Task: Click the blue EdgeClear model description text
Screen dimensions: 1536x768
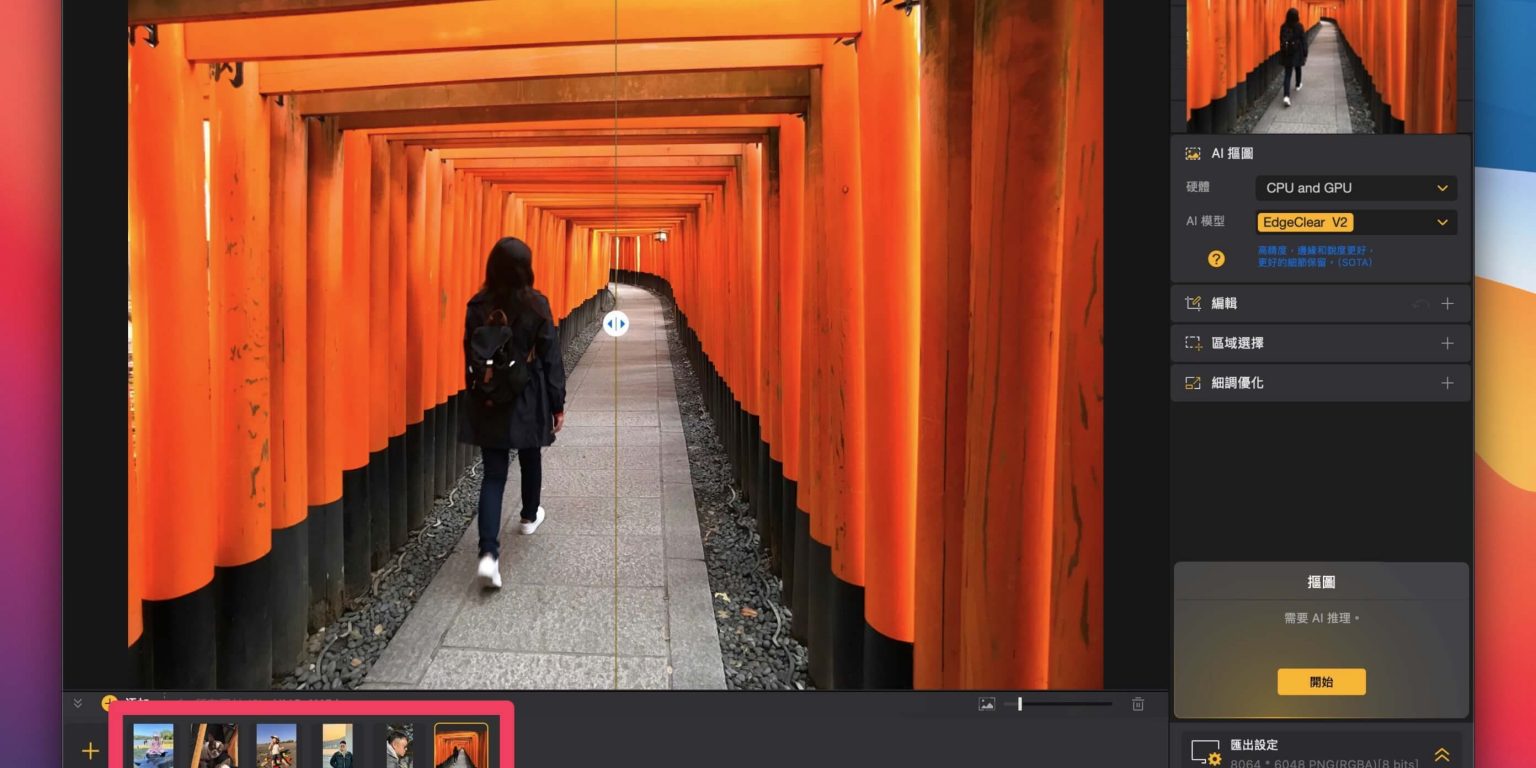Action: pos(1315,256)
